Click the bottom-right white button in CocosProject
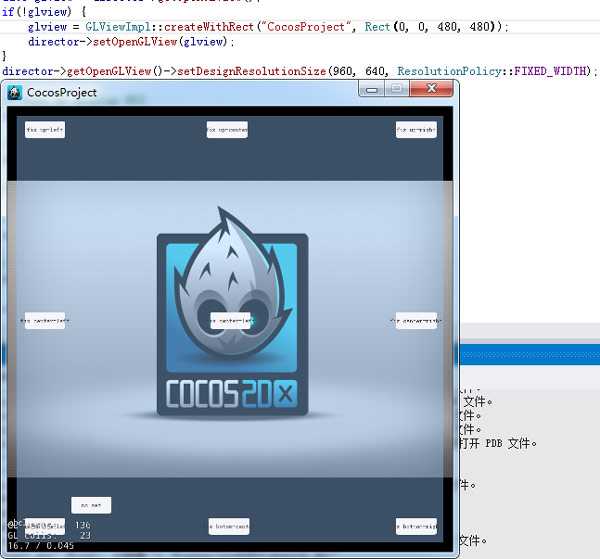This screenshot has height=559, width=600. tap(416, 526)
